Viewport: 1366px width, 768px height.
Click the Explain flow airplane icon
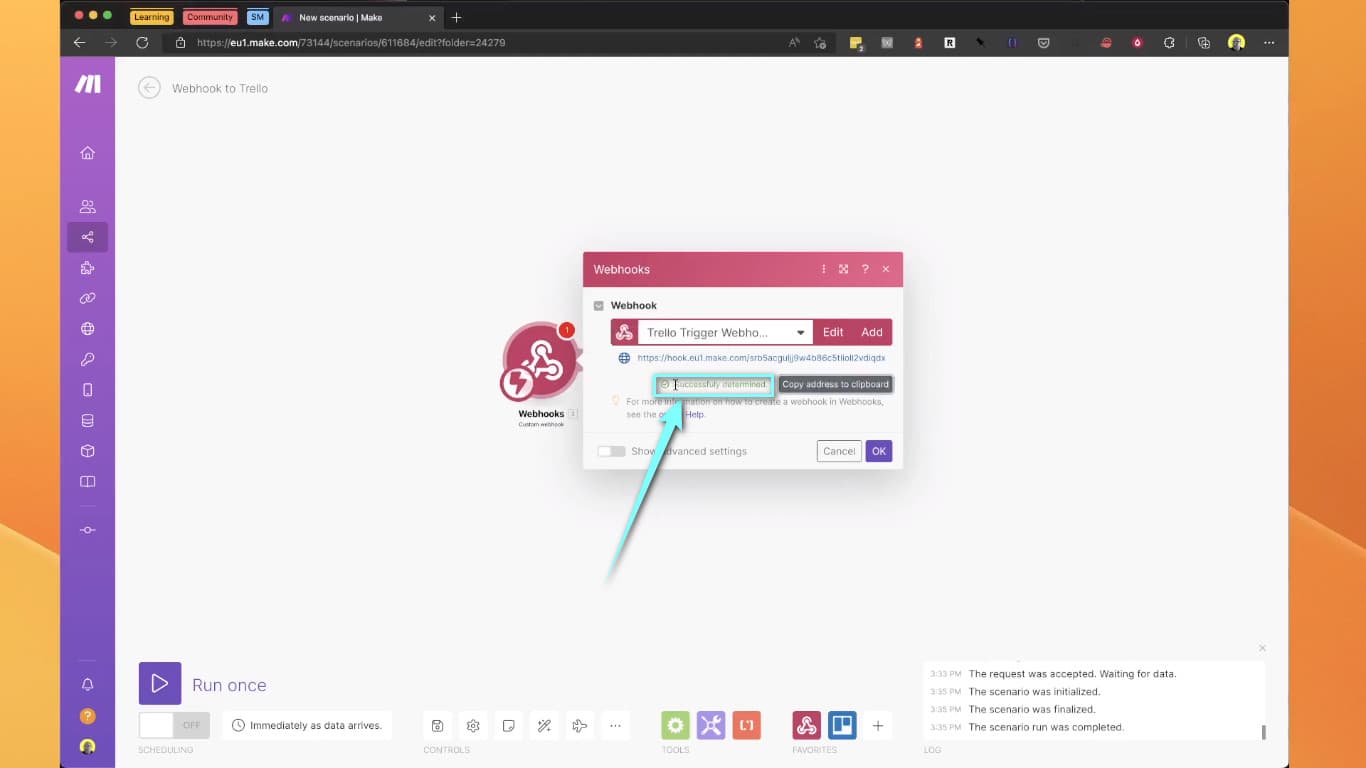point(580,726)
